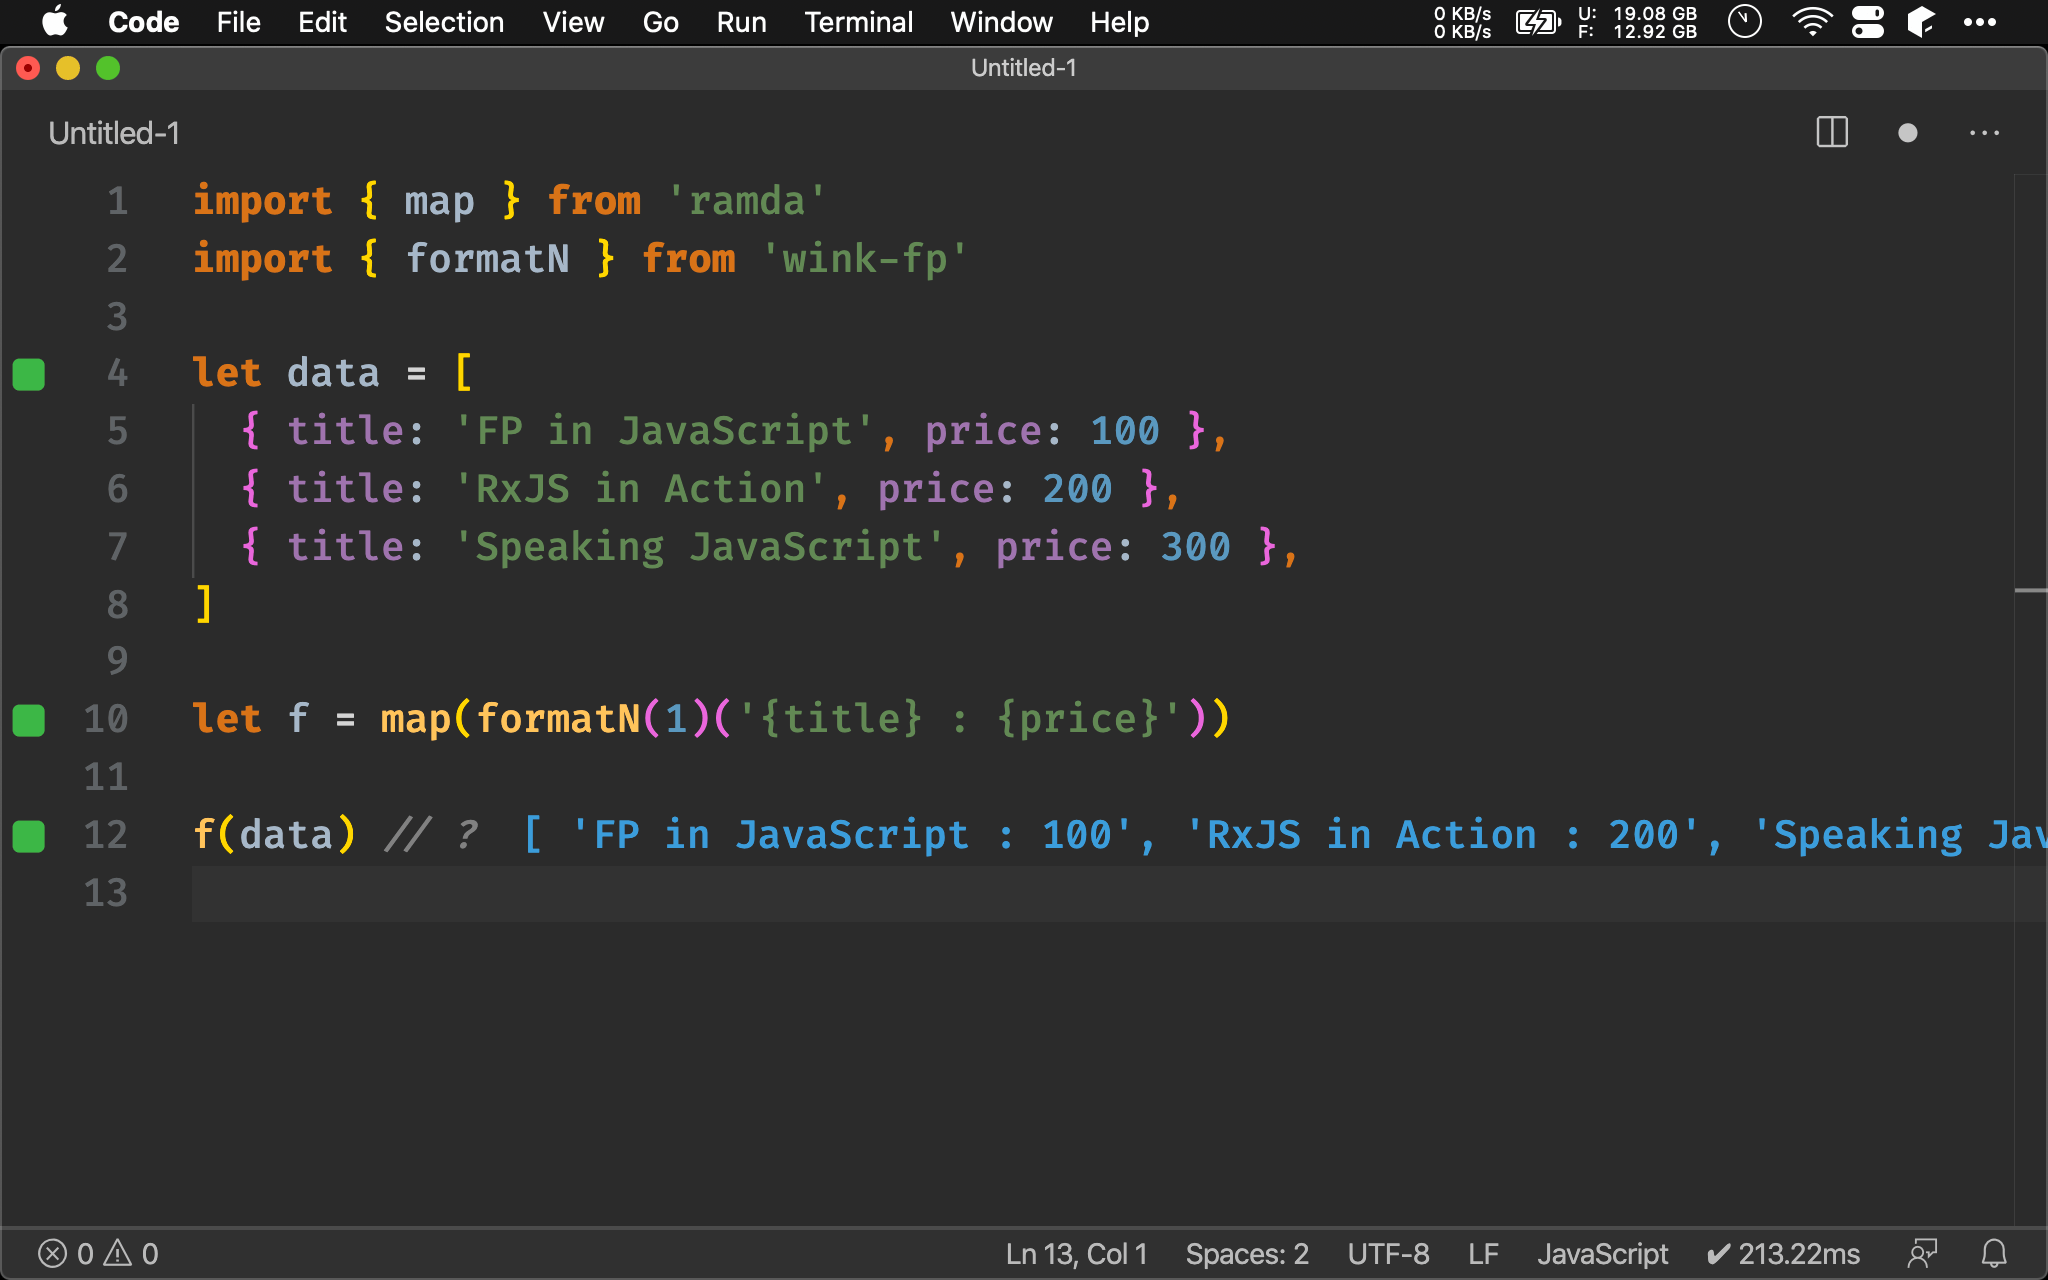Image resolution: width=2048 pixels, height=1280 pixels.
Task: Click the price value 100
Action: click(x=1124, y=431)
